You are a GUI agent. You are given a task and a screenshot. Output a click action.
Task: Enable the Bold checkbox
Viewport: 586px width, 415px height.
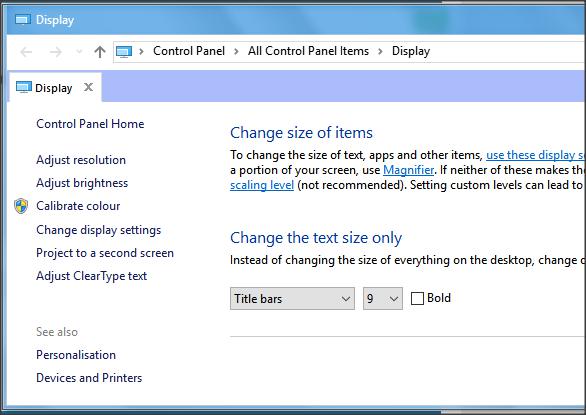coord(417,298)
